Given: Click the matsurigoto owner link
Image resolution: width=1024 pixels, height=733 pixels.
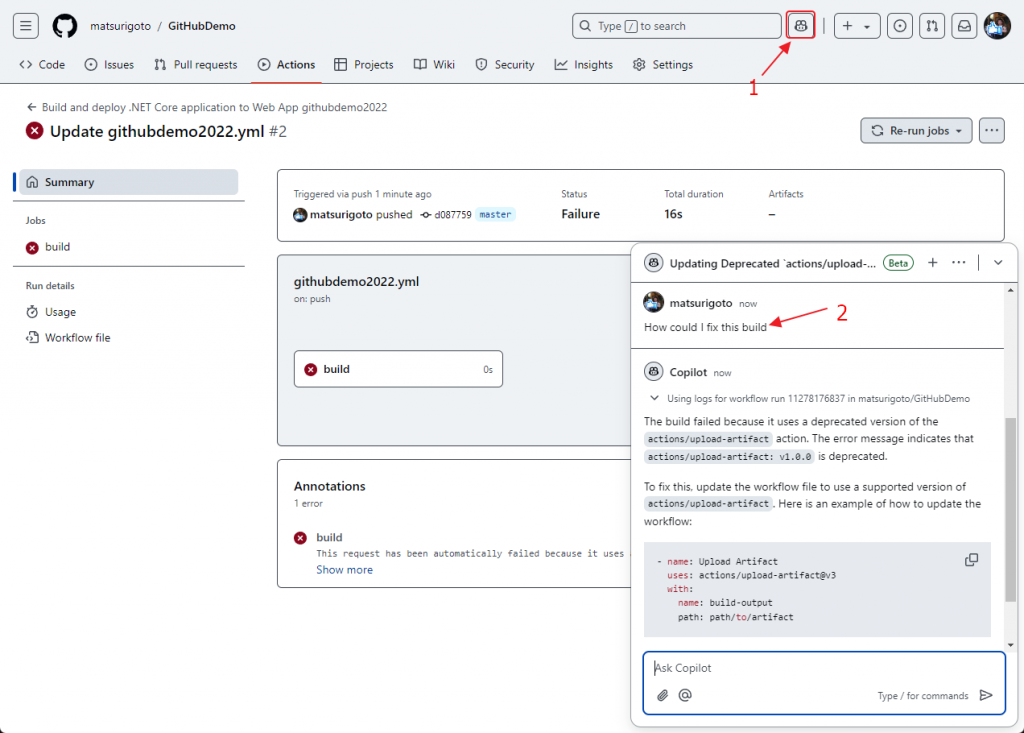Looking at the screenshot, I should (120, 26).
